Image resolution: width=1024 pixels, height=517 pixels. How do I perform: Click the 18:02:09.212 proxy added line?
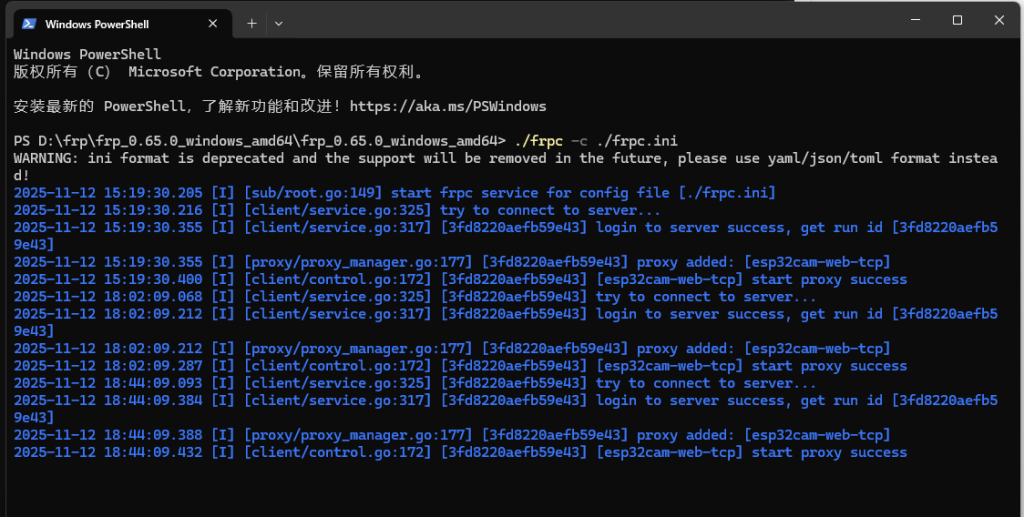[x=452, y=349]
